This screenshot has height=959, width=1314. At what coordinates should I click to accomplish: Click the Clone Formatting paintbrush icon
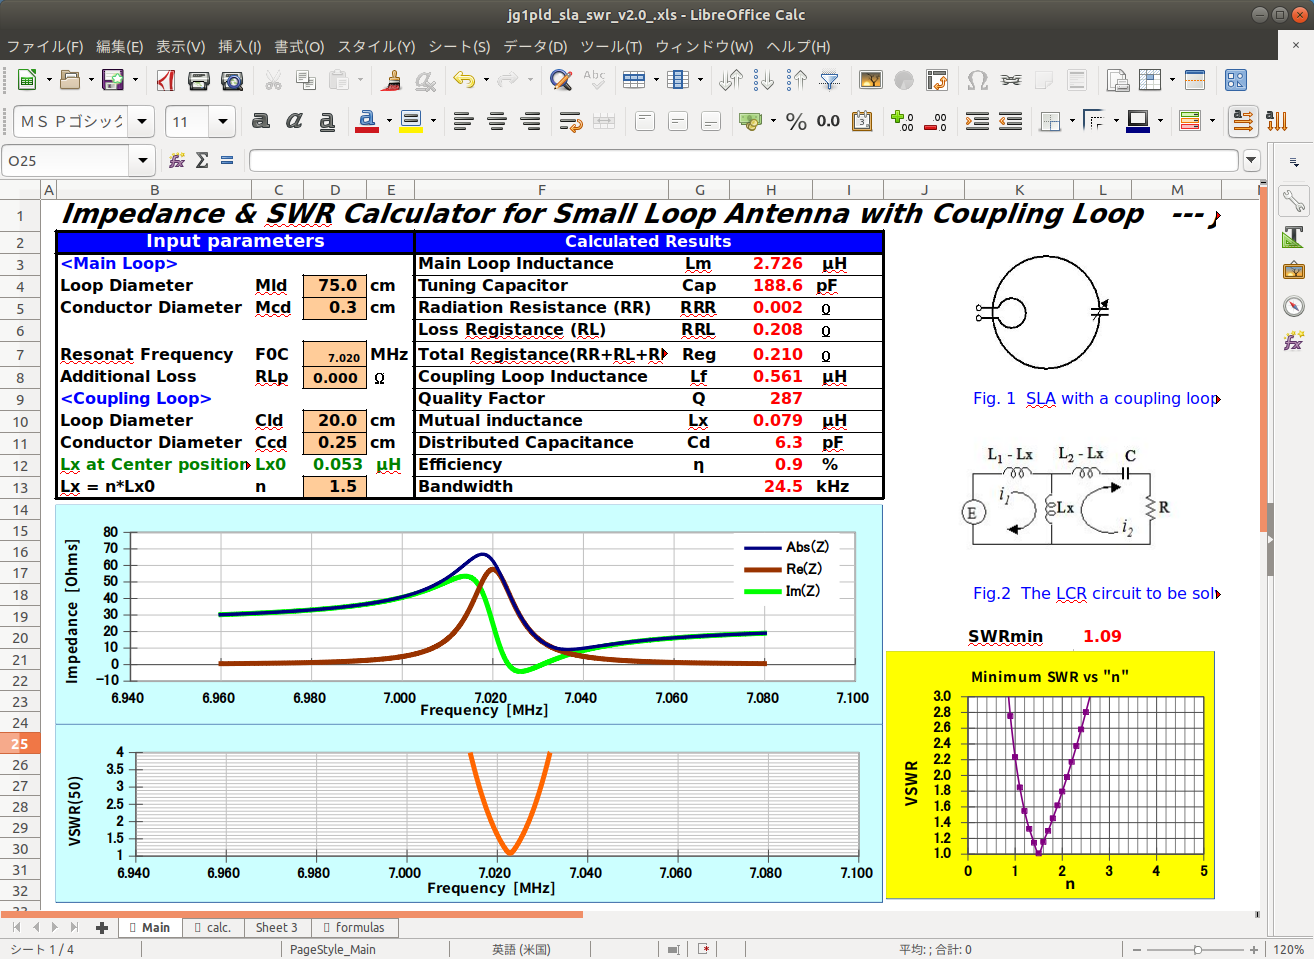392,80
